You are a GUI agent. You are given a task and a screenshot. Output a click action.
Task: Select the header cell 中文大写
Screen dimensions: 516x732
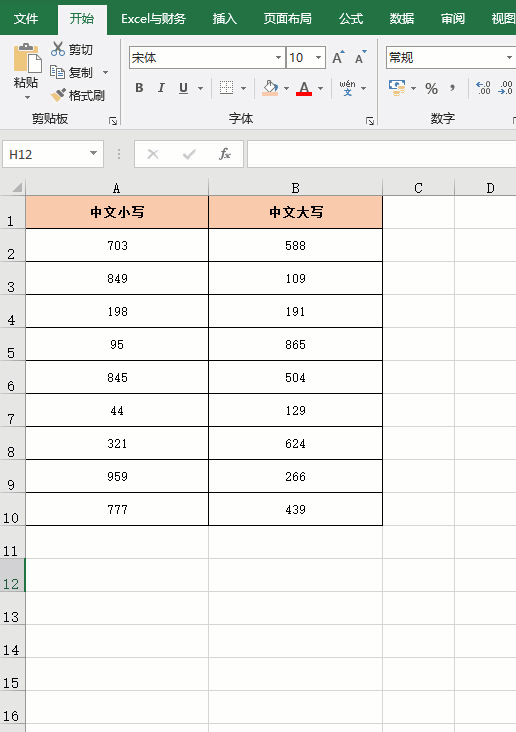point(295,212)
